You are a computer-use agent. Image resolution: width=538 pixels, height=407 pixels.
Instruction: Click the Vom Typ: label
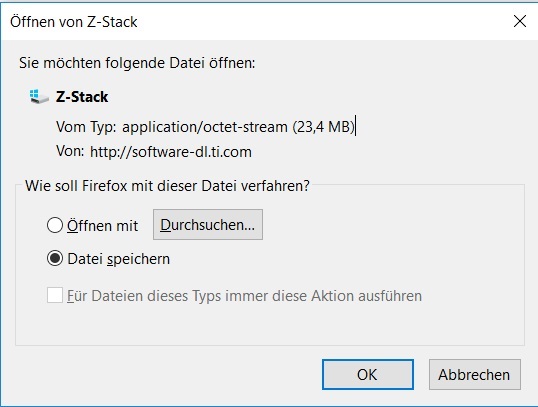point(86,127)
